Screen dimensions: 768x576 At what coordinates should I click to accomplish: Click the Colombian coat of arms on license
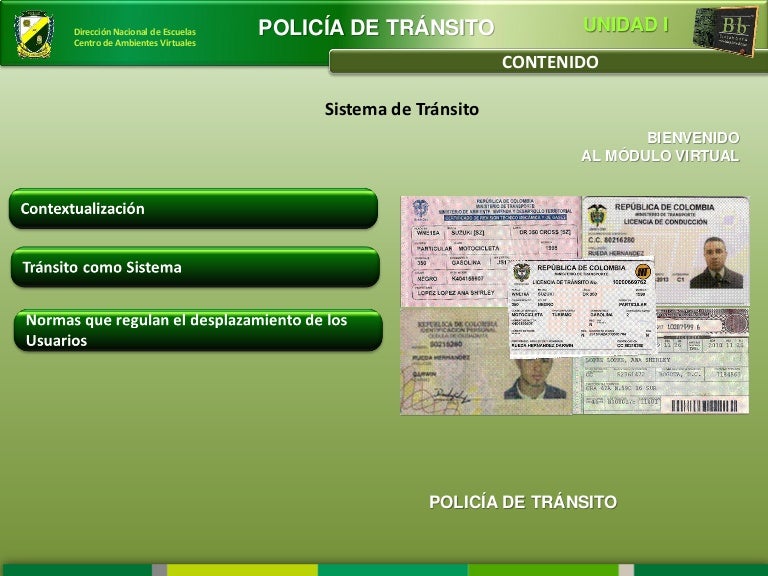coord(597,217)
